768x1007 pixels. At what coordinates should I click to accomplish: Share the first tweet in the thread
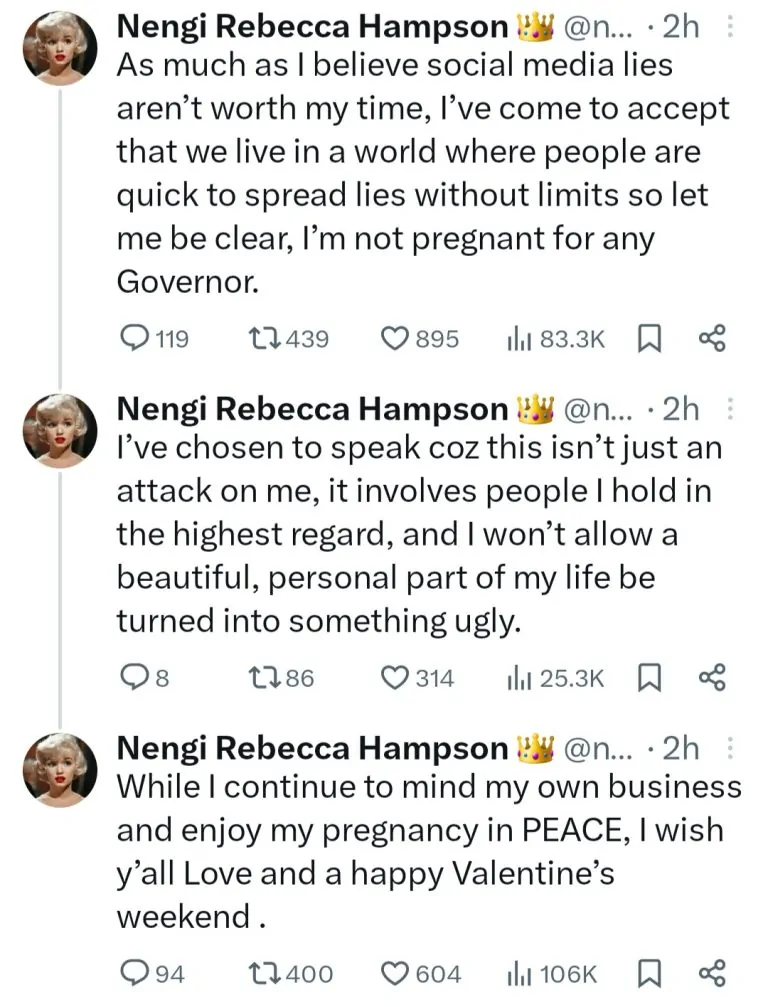[710, 340]
